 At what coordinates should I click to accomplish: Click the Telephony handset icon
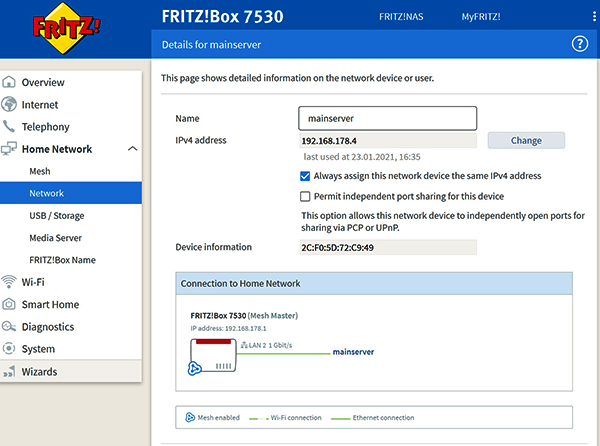pyautogui.click(x=8, y=126)
